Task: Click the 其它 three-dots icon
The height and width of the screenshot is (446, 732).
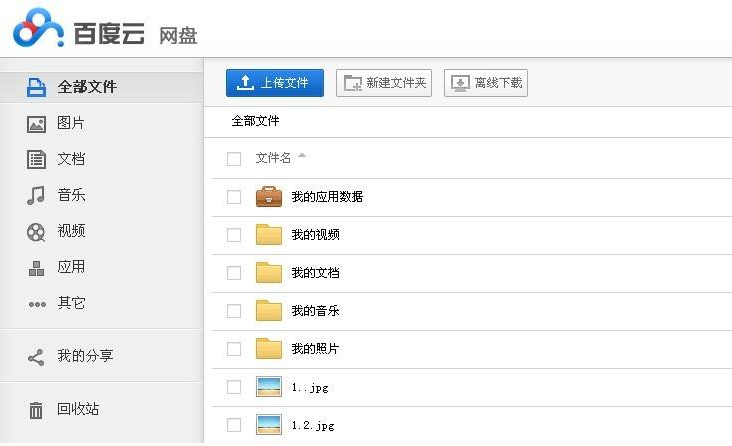Action: [37, 304]
